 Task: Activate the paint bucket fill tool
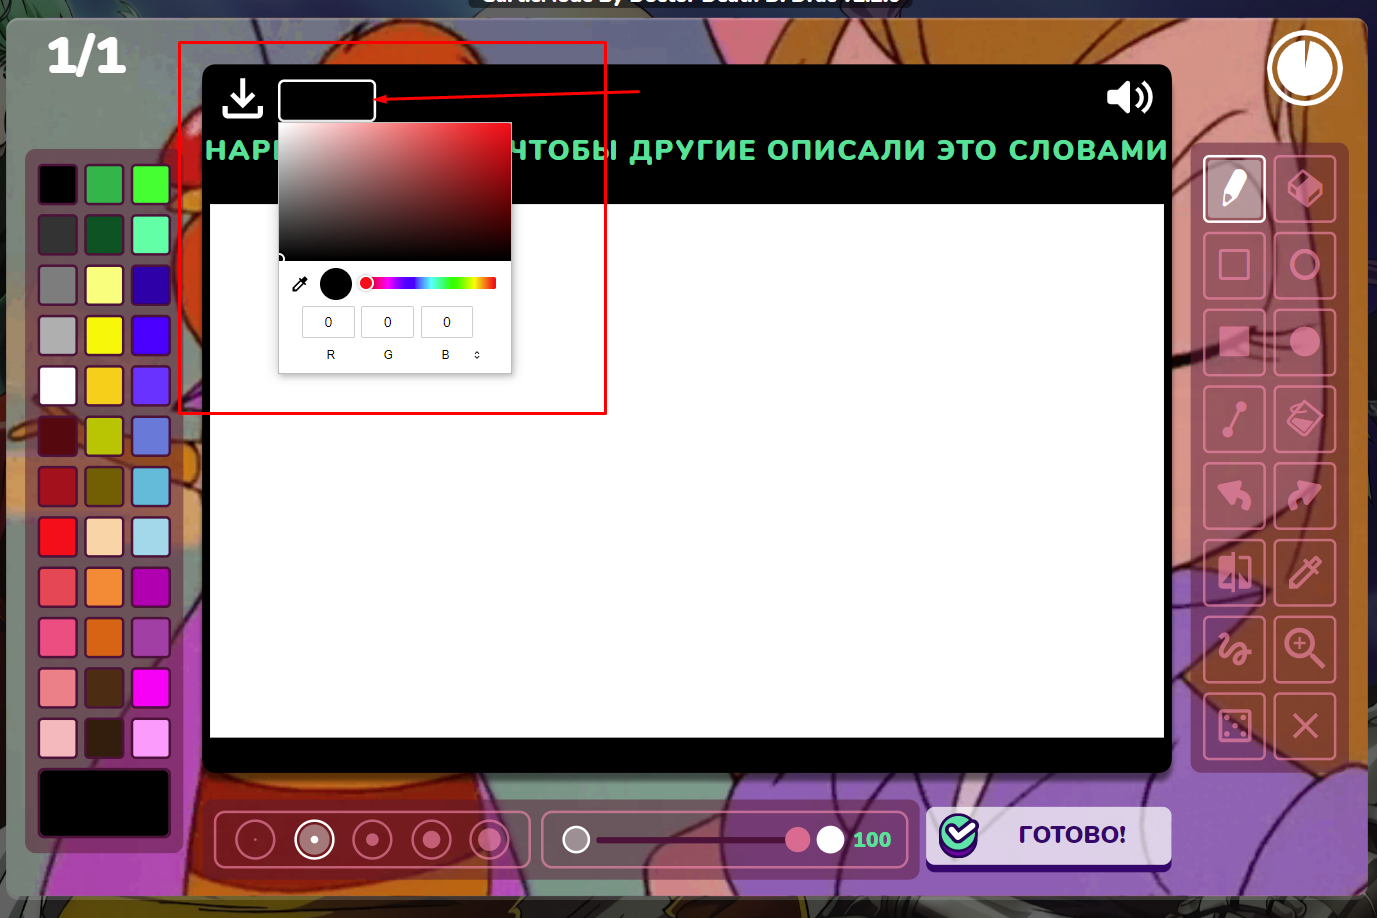1305,419
